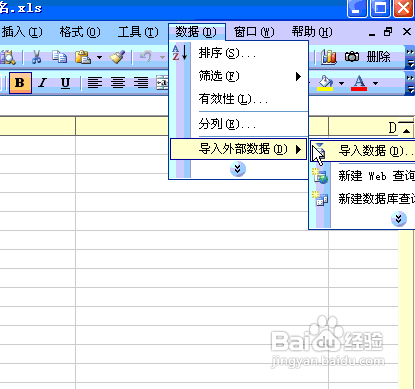The height and width of the screenshot is (389, 415).
Task: Open the Paste options dropdown arrow
Action: click(99, 57)
